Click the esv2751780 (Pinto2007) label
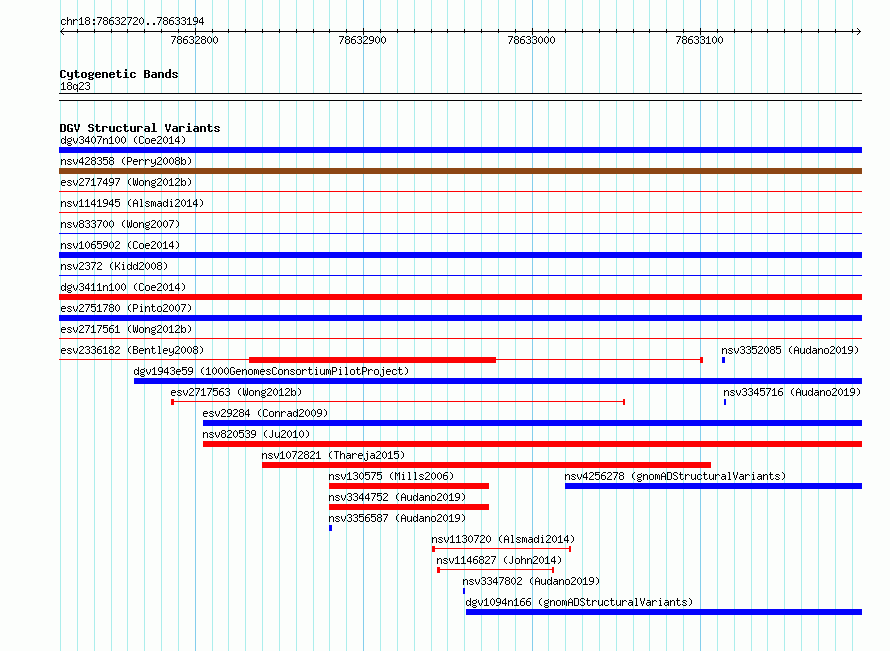 (x=126, y=308)
